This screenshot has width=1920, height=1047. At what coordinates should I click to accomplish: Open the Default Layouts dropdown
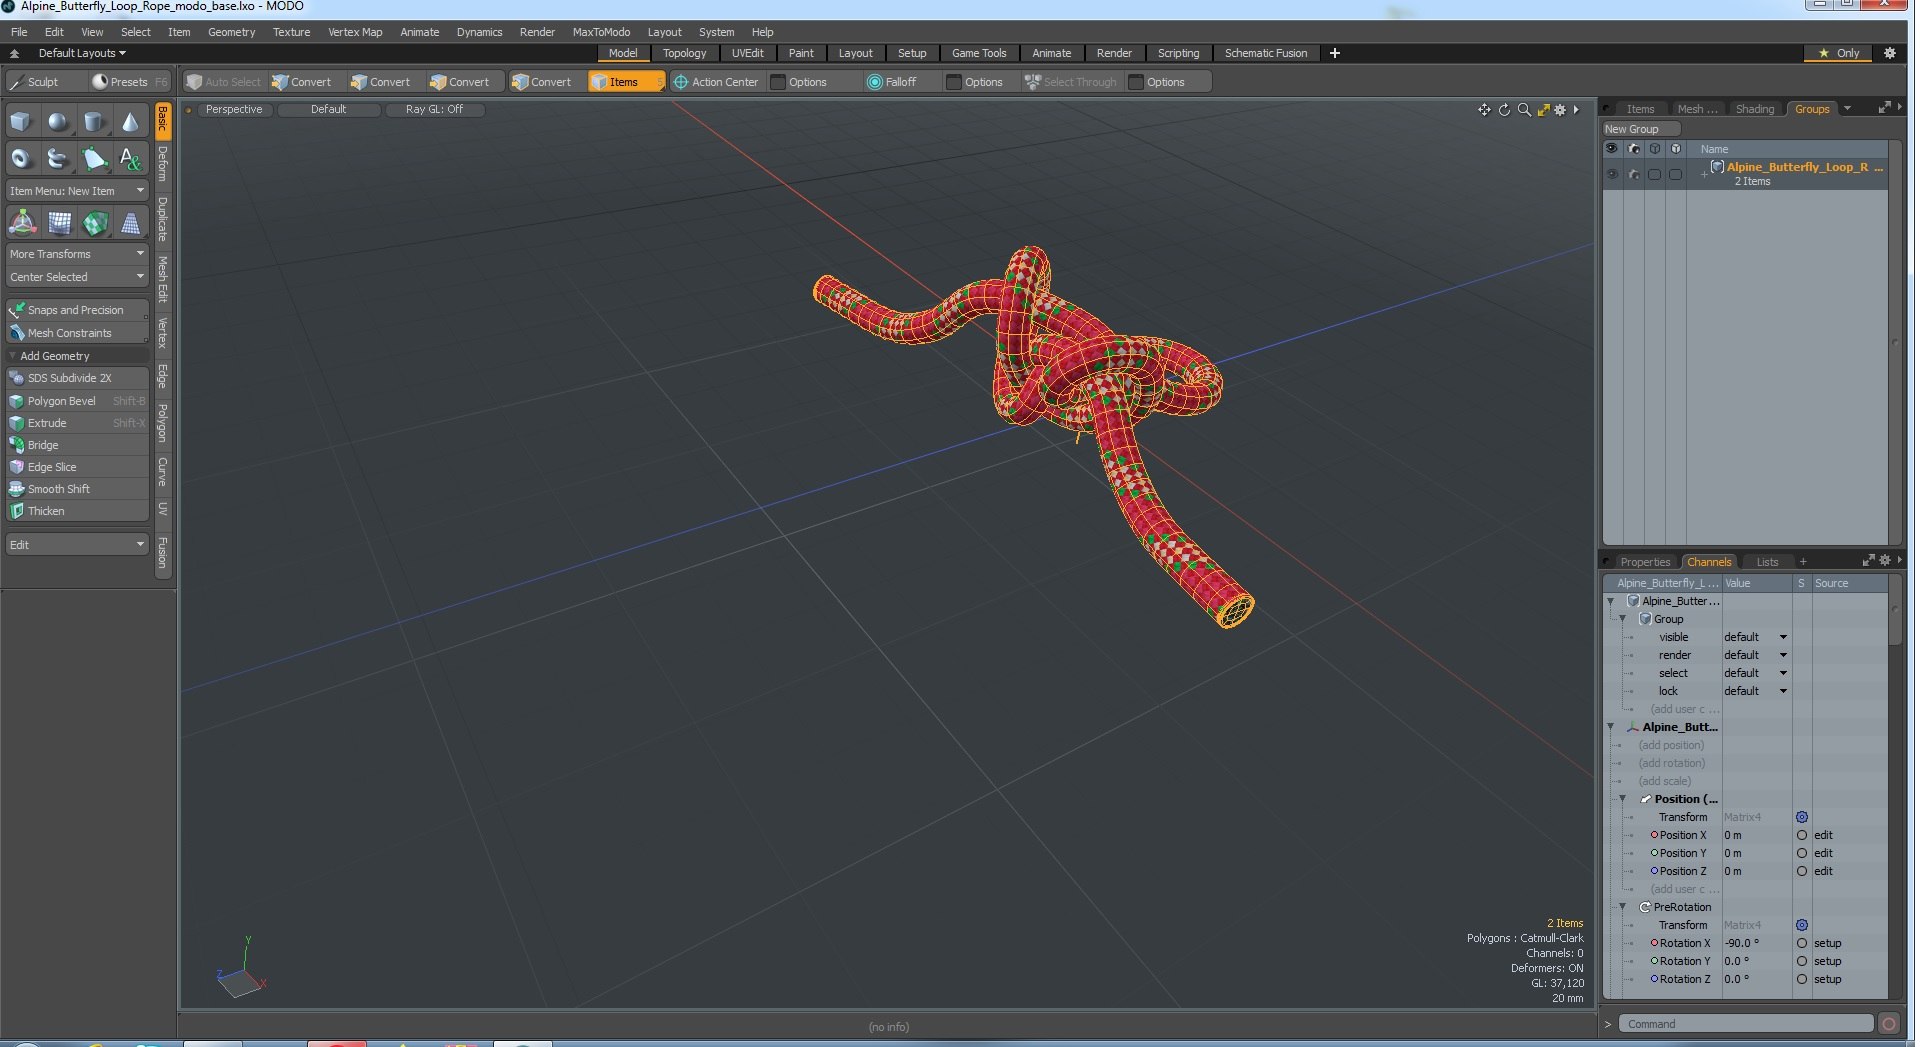point(82,53)
